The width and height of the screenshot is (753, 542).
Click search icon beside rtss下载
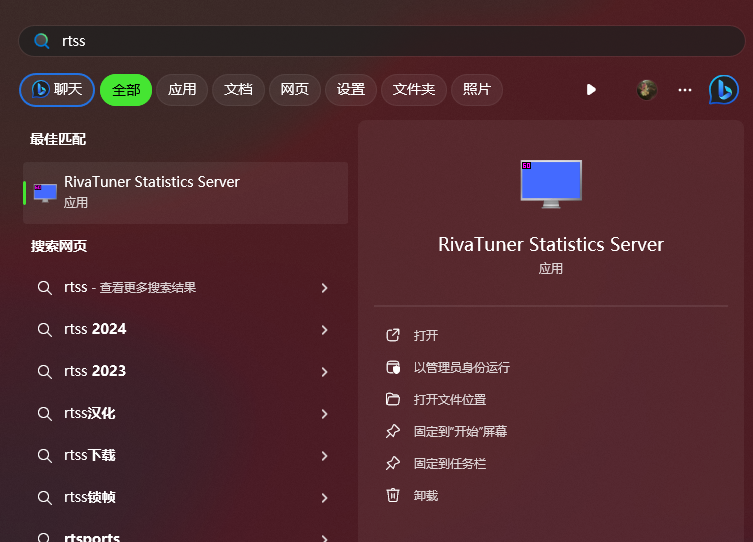point(45,456)
